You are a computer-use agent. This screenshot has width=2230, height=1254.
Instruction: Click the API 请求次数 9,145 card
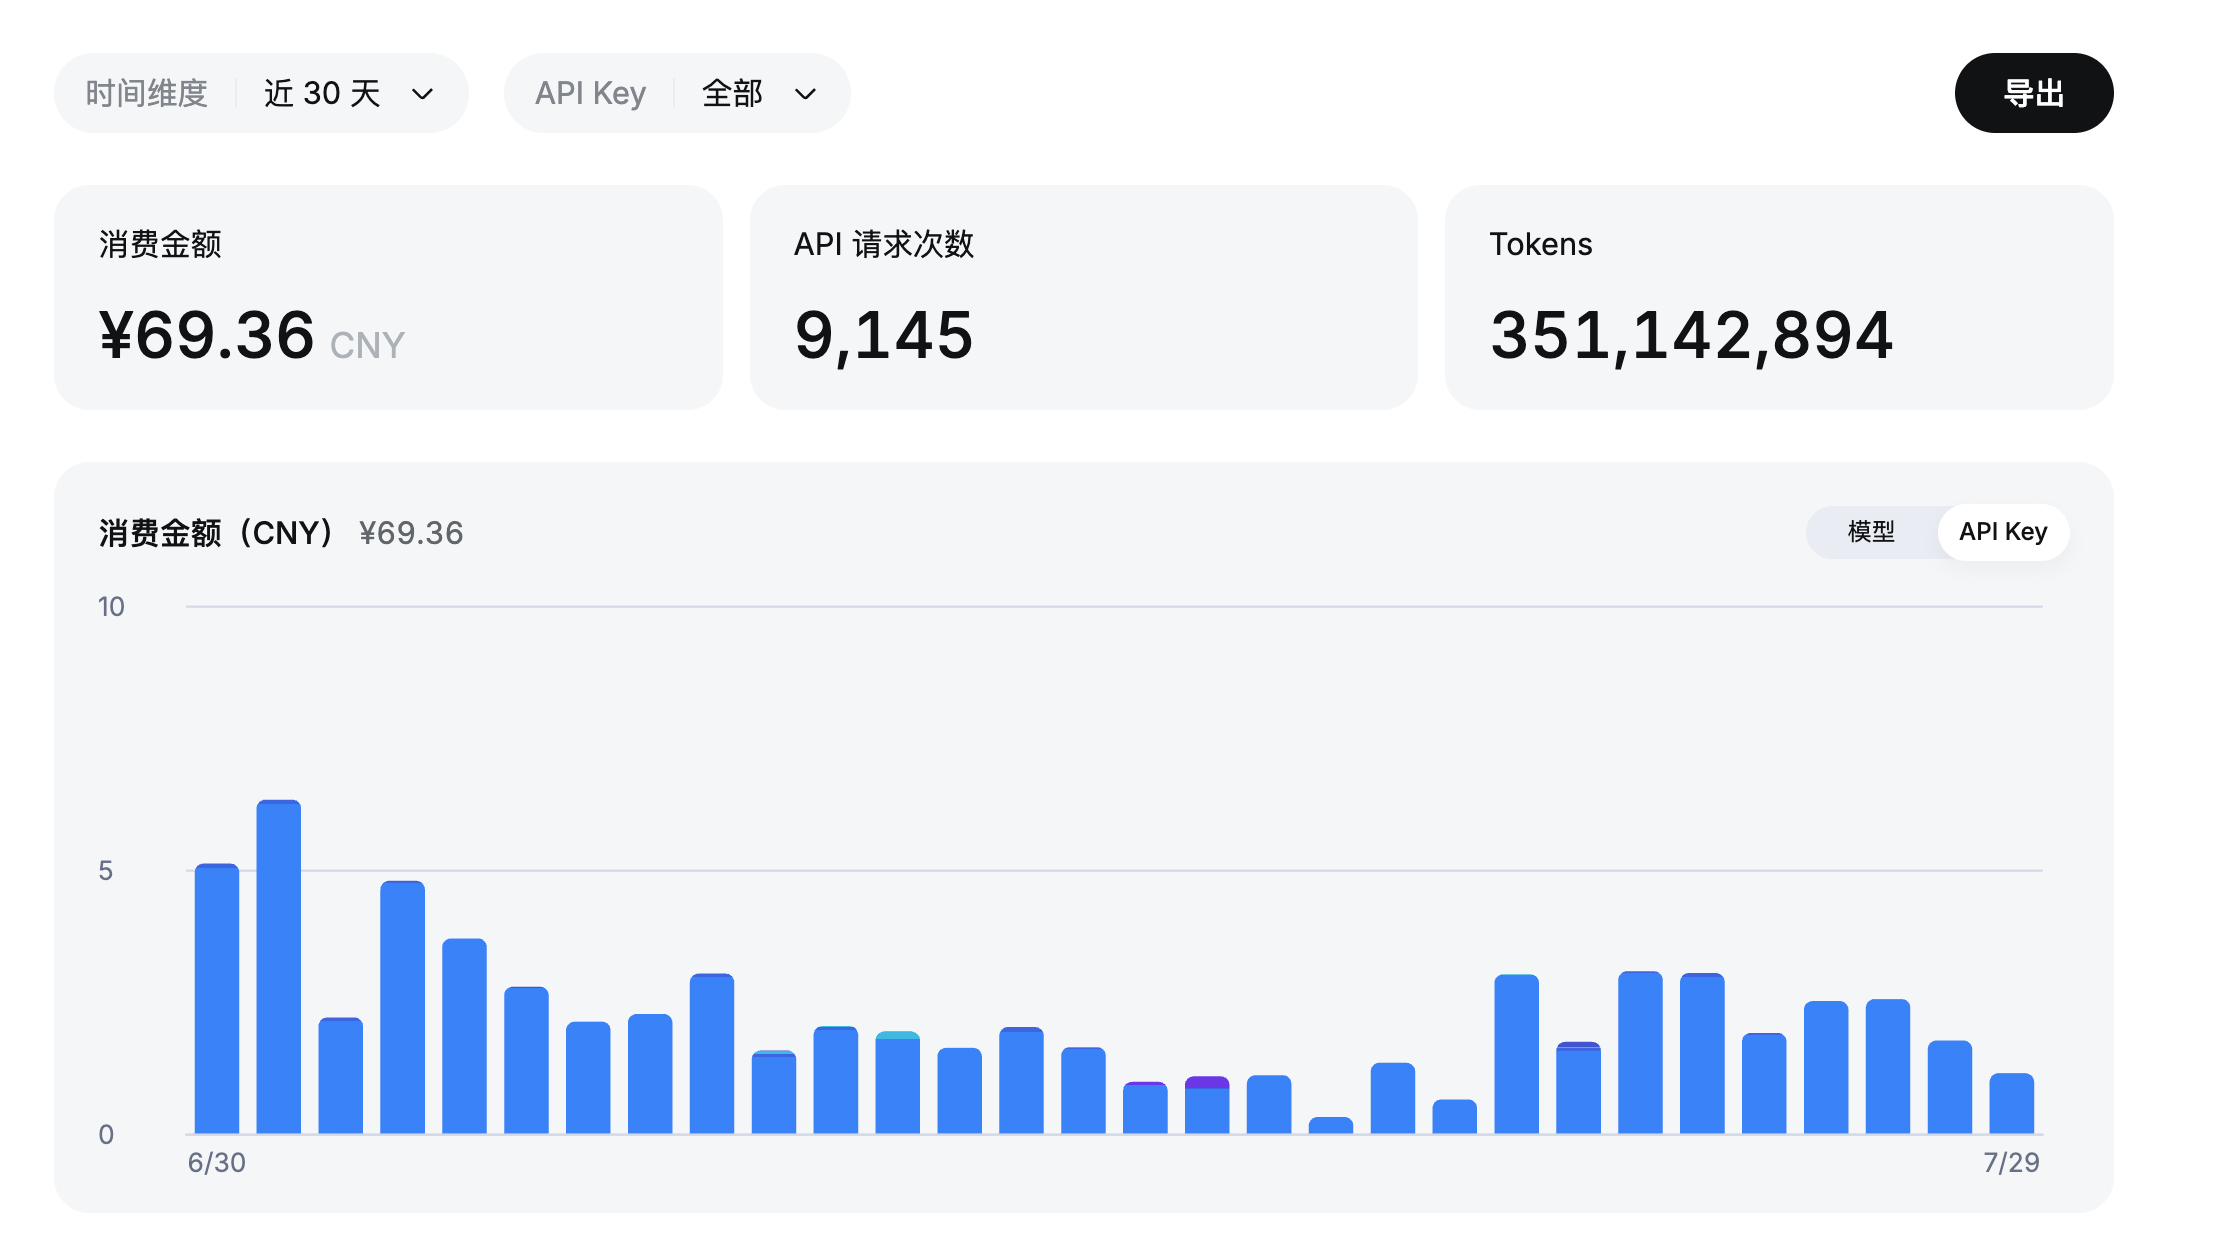pos(1083,297)
